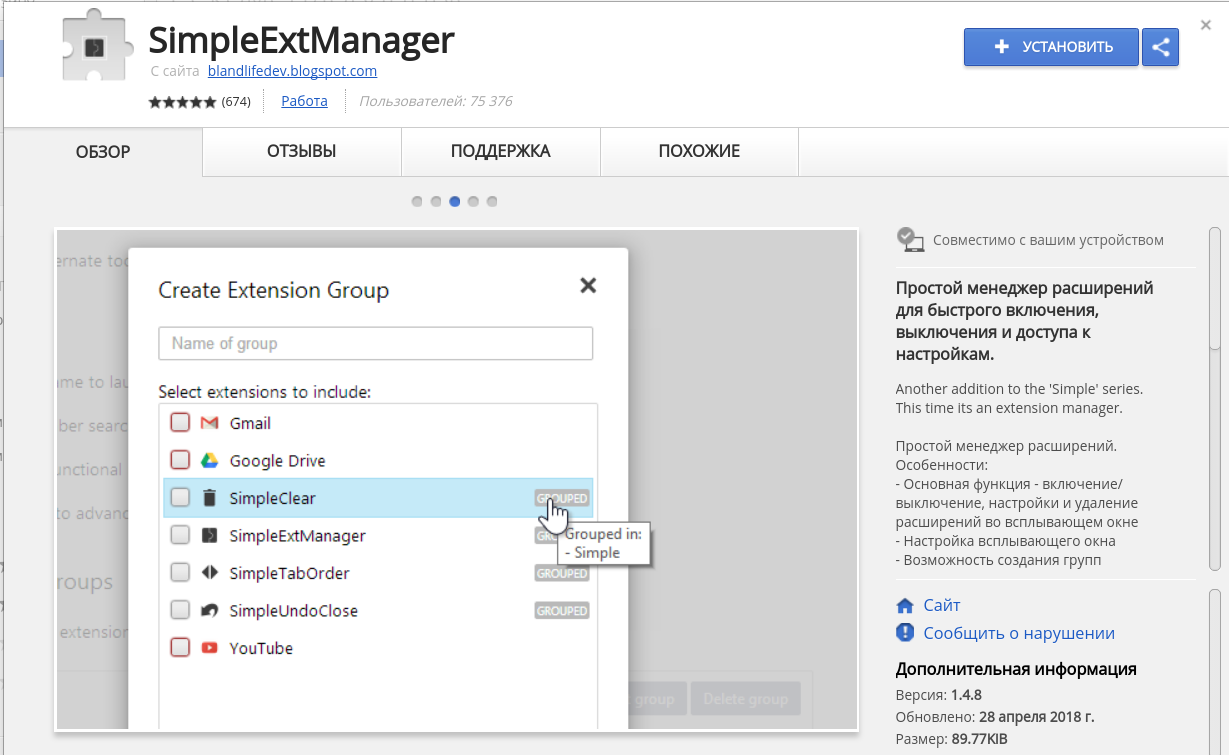This screenshot has height=755, width=1229.
Task: Click the SimpleExtManager list icon
Action: (209, 535)
